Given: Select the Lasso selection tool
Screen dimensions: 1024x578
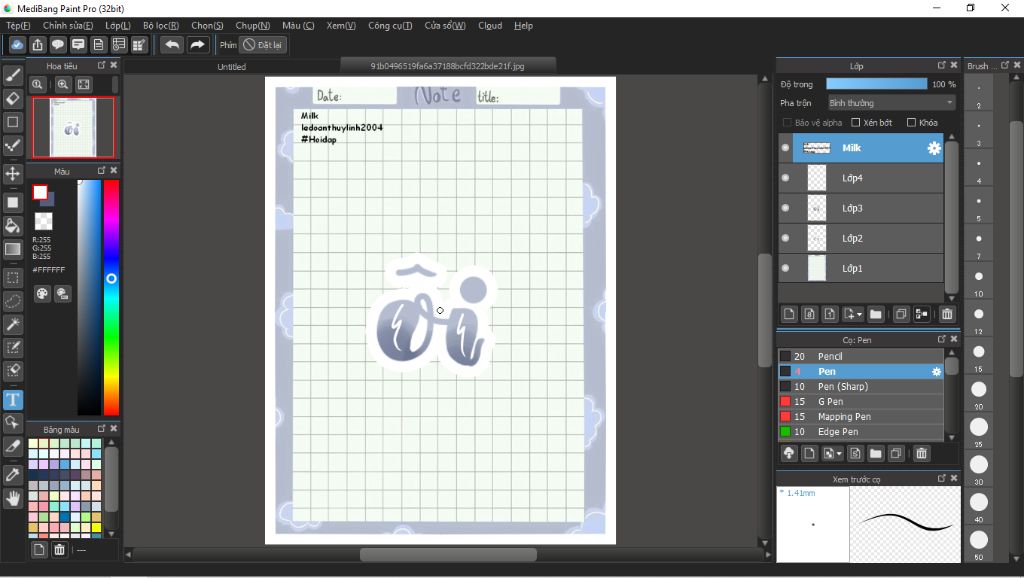Looking at the screenshot, I should click(x=12, y=301).
